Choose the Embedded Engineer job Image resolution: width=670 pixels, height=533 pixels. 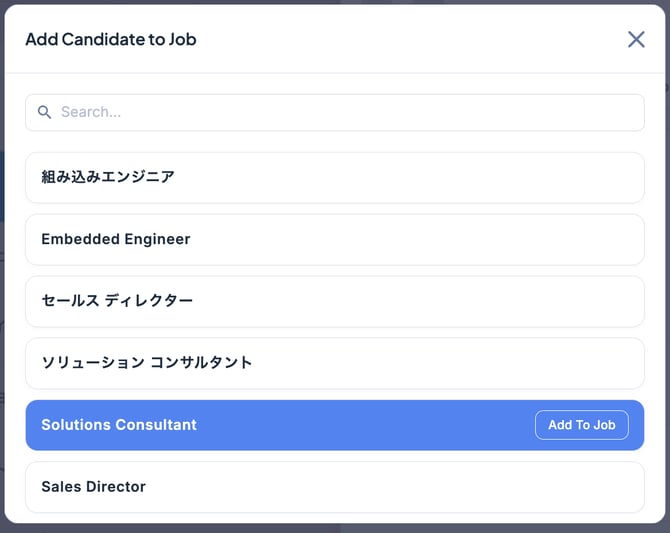pyautogui.click(x=334, y=240)
